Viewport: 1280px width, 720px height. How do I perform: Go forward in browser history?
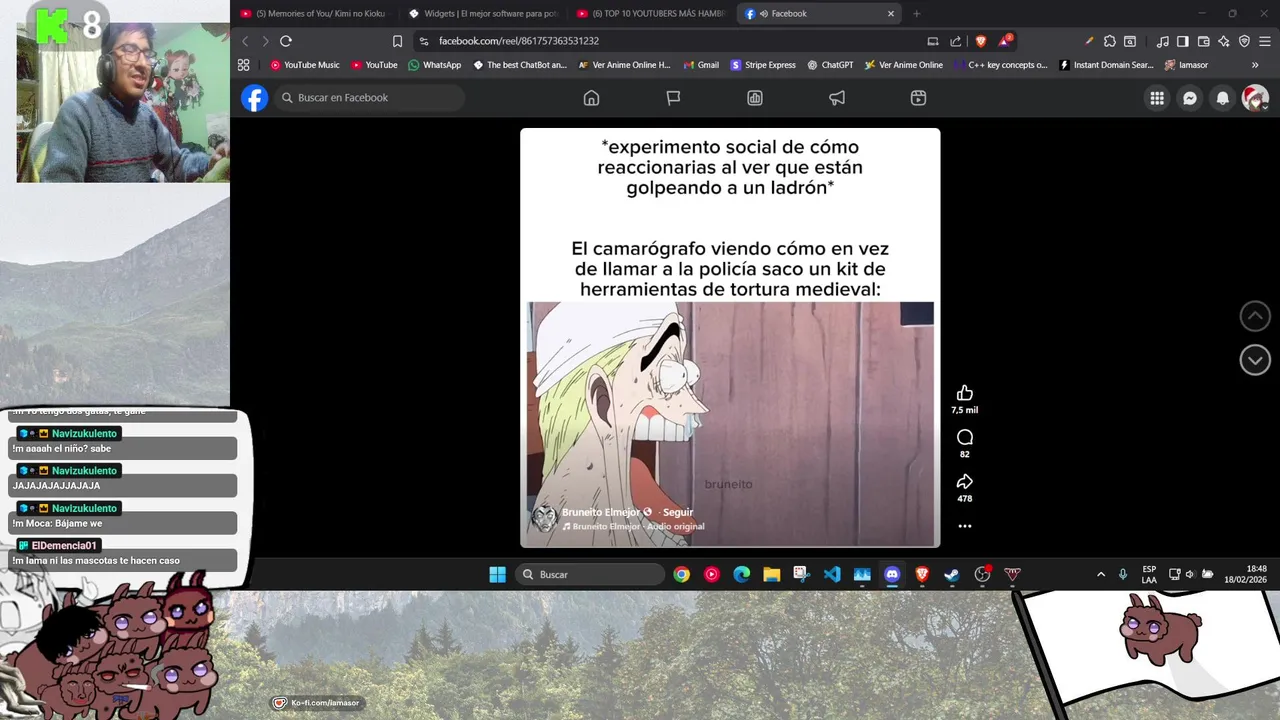pos(265,41)
